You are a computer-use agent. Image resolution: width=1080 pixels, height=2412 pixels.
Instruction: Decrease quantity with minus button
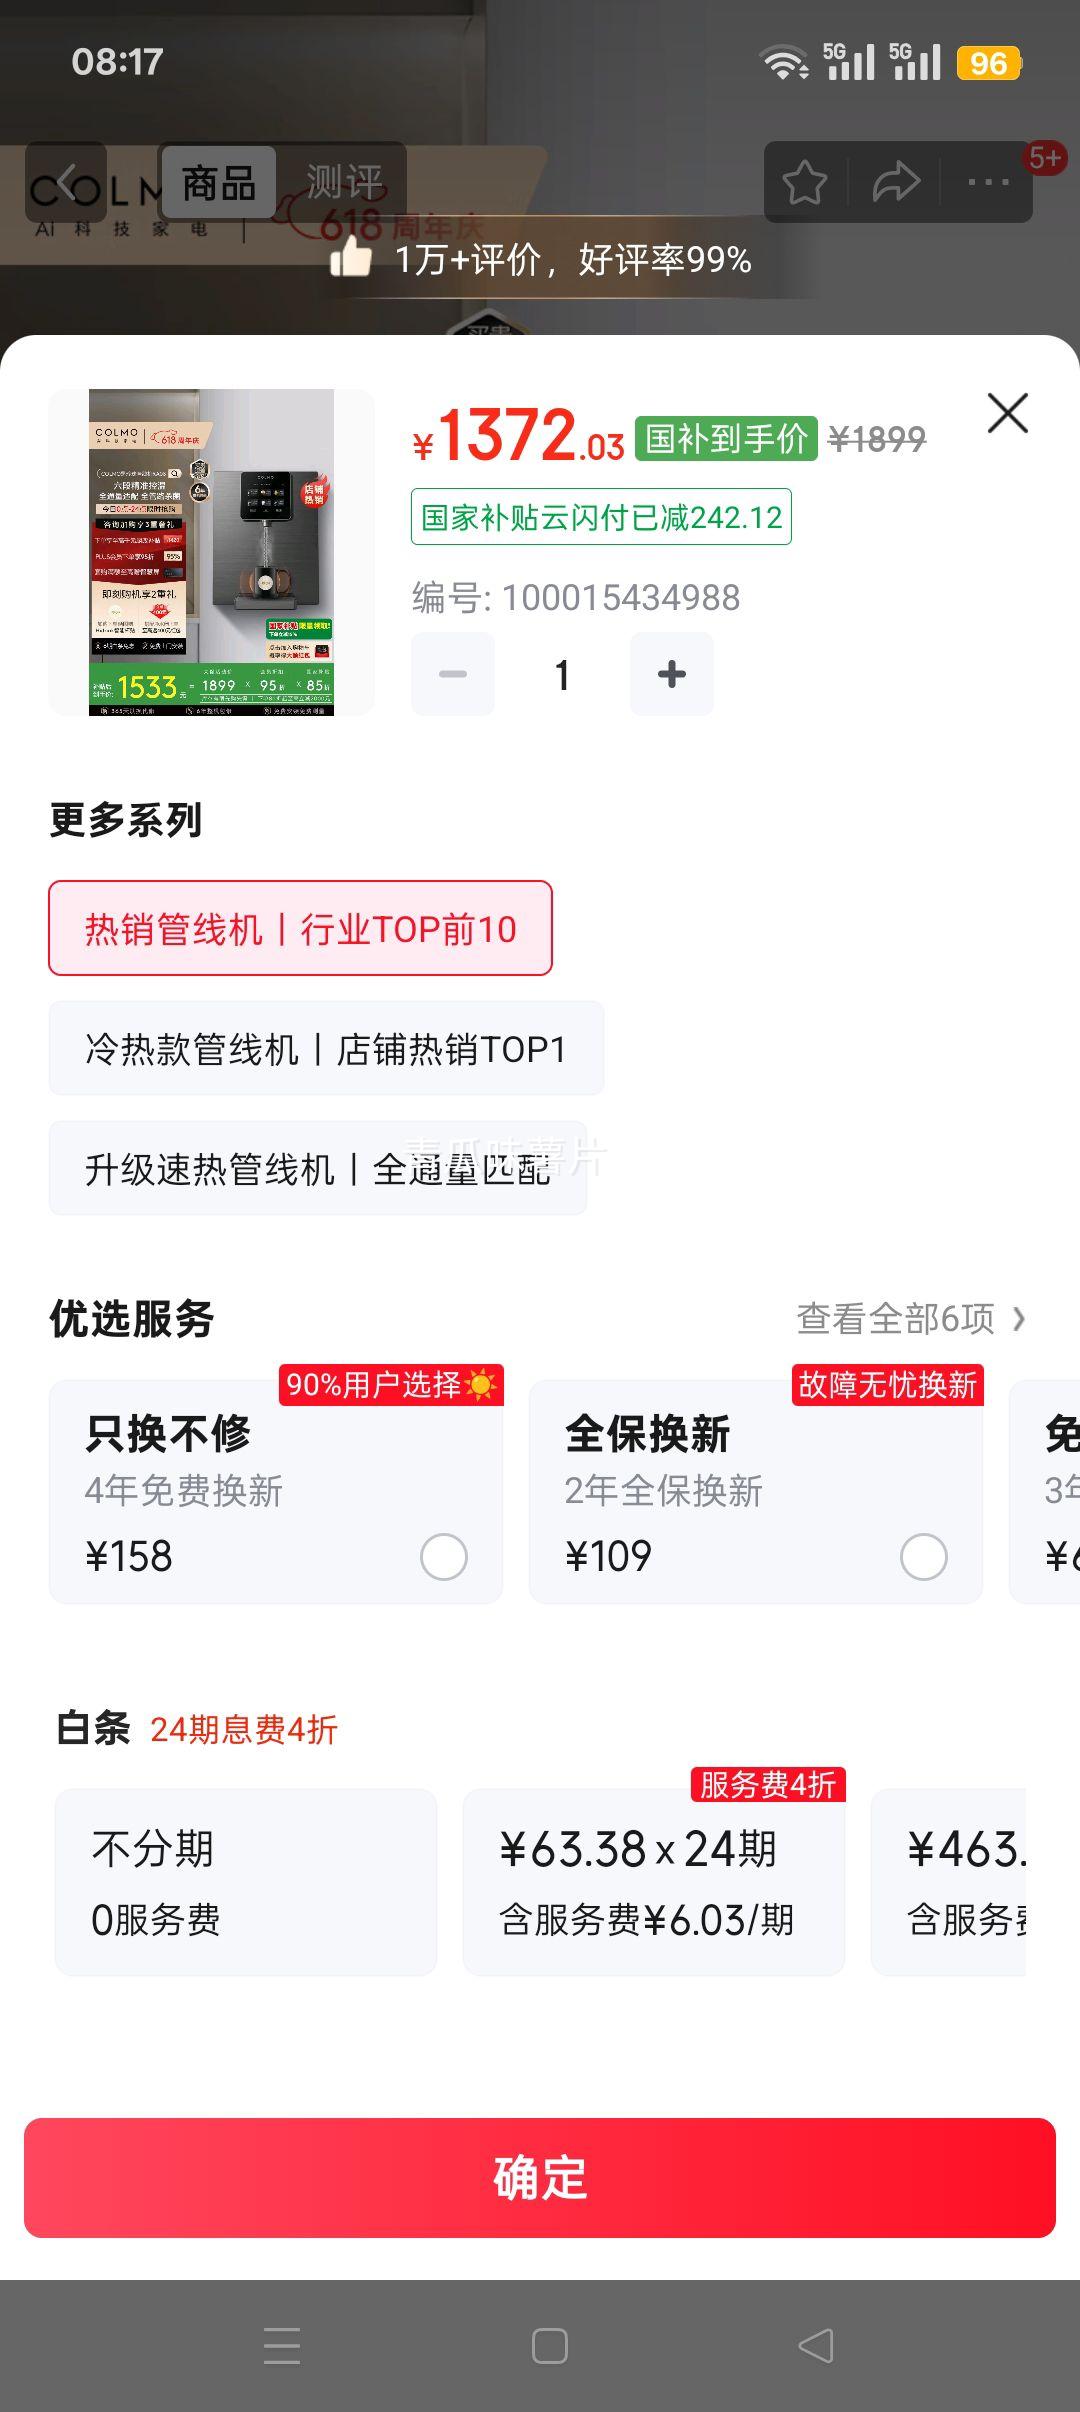(453, 674)
